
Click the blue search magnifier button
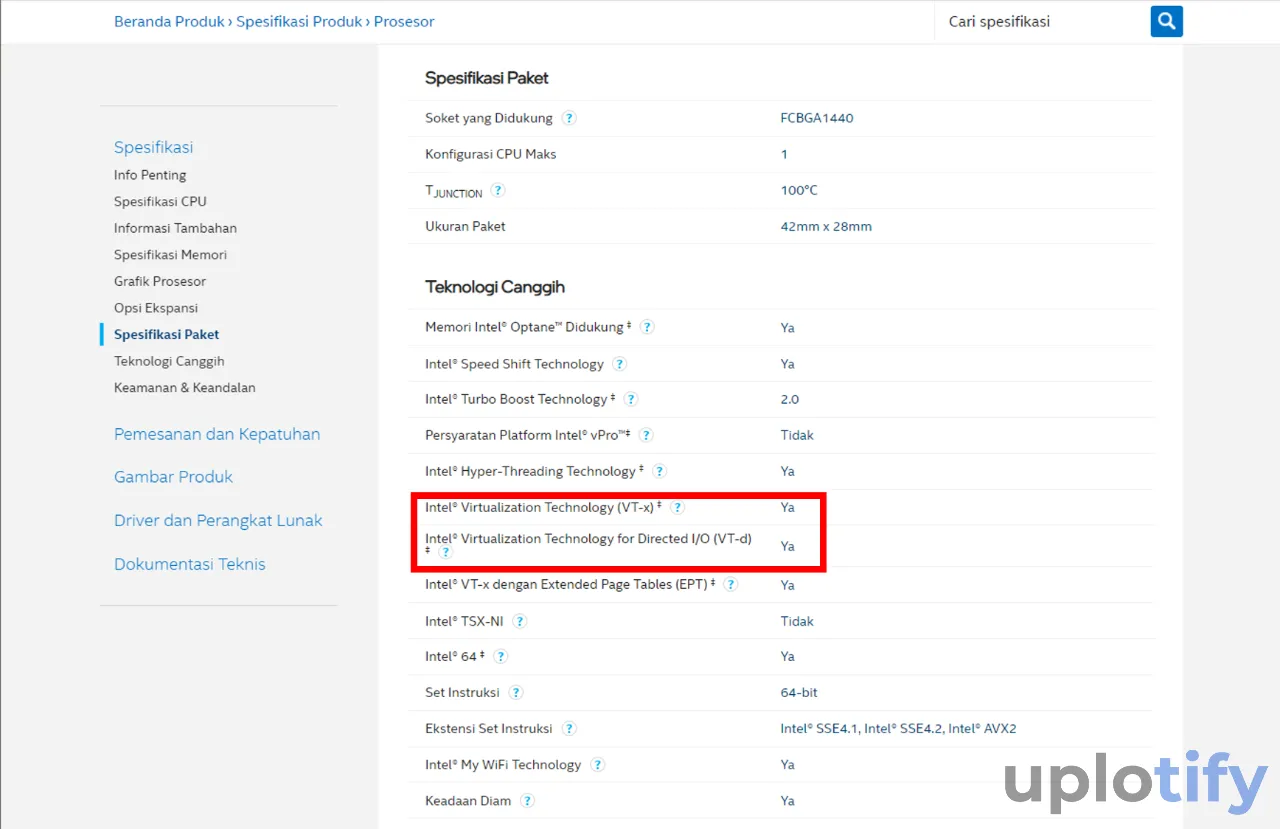coord(1166,21)
